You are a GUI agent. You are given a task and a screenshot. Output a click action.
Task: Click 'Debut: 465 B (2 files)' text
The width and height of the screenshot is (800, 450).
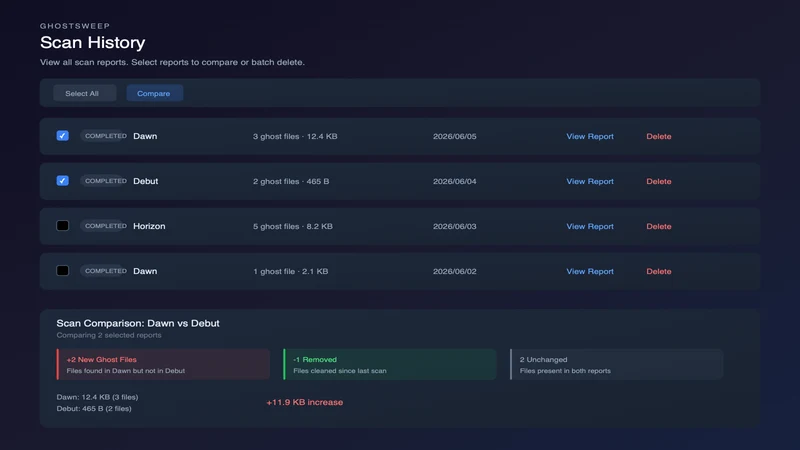(x=94, y=408)
